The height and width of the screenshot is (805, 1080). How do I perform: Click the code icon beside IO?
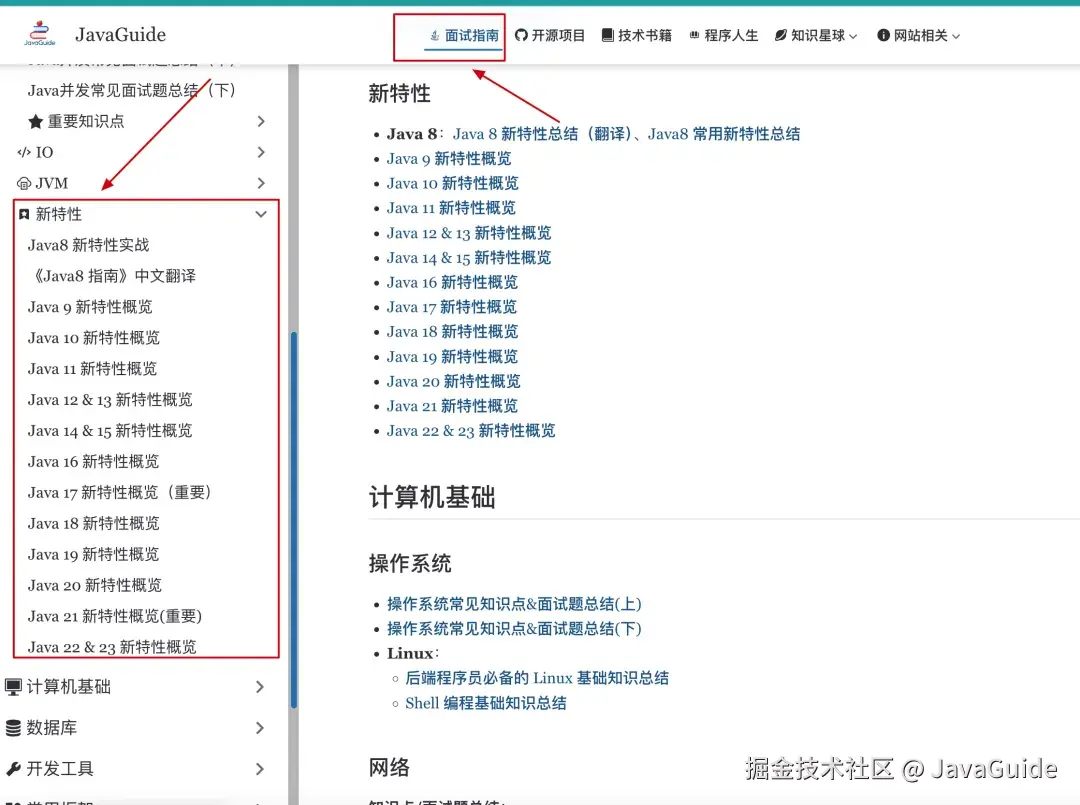click(x=24, y=152)
